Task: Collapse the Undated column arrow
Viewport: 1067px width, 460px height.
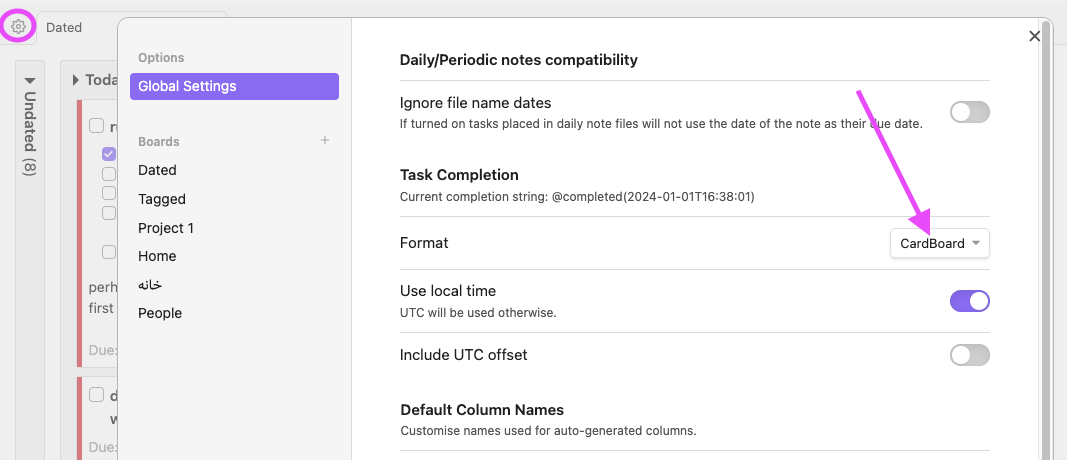Action: [30, 80]
